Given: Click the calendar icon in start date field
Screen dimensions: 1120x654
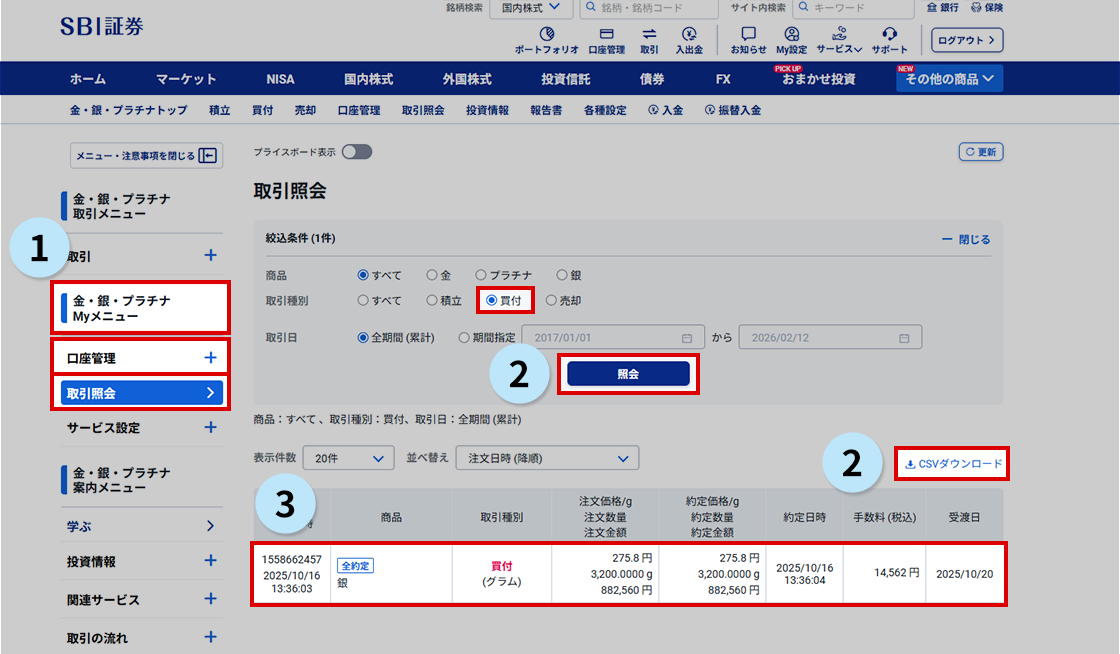Looking at the screenshot, I should point(687,338).
